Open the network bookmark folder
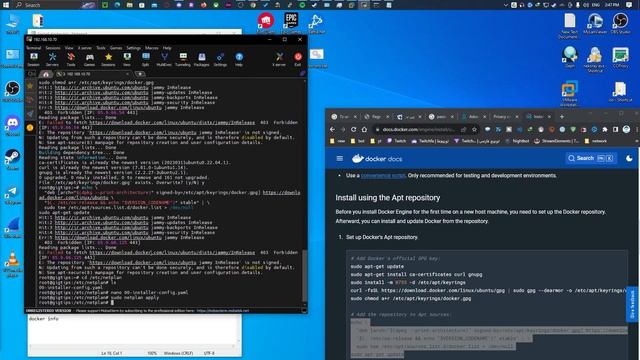Screen dimensions: 640x360 pyautogui.click(x=596, y=141)
